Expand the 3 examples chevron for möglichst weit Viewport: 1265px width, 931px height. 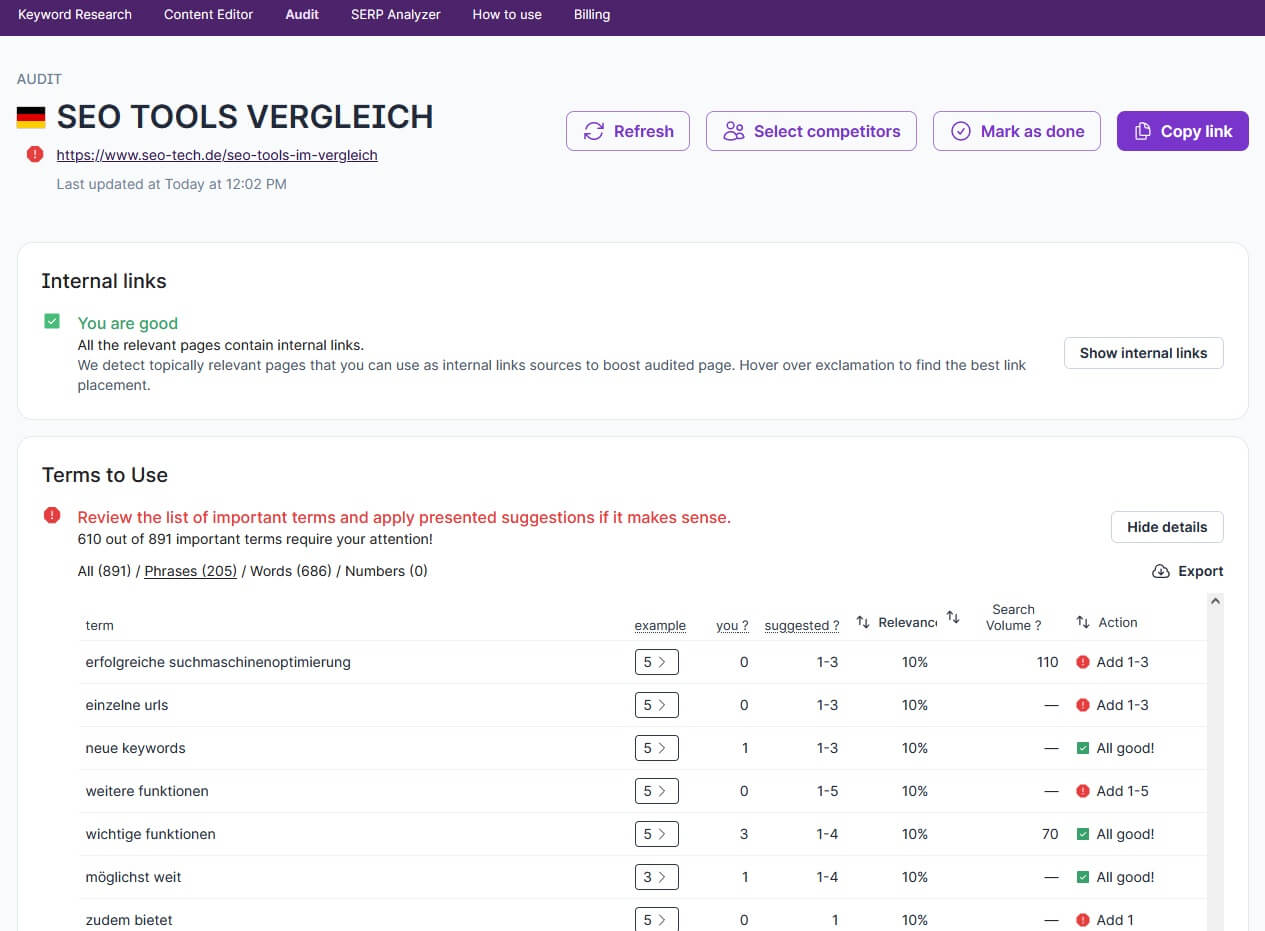[657, 877]
